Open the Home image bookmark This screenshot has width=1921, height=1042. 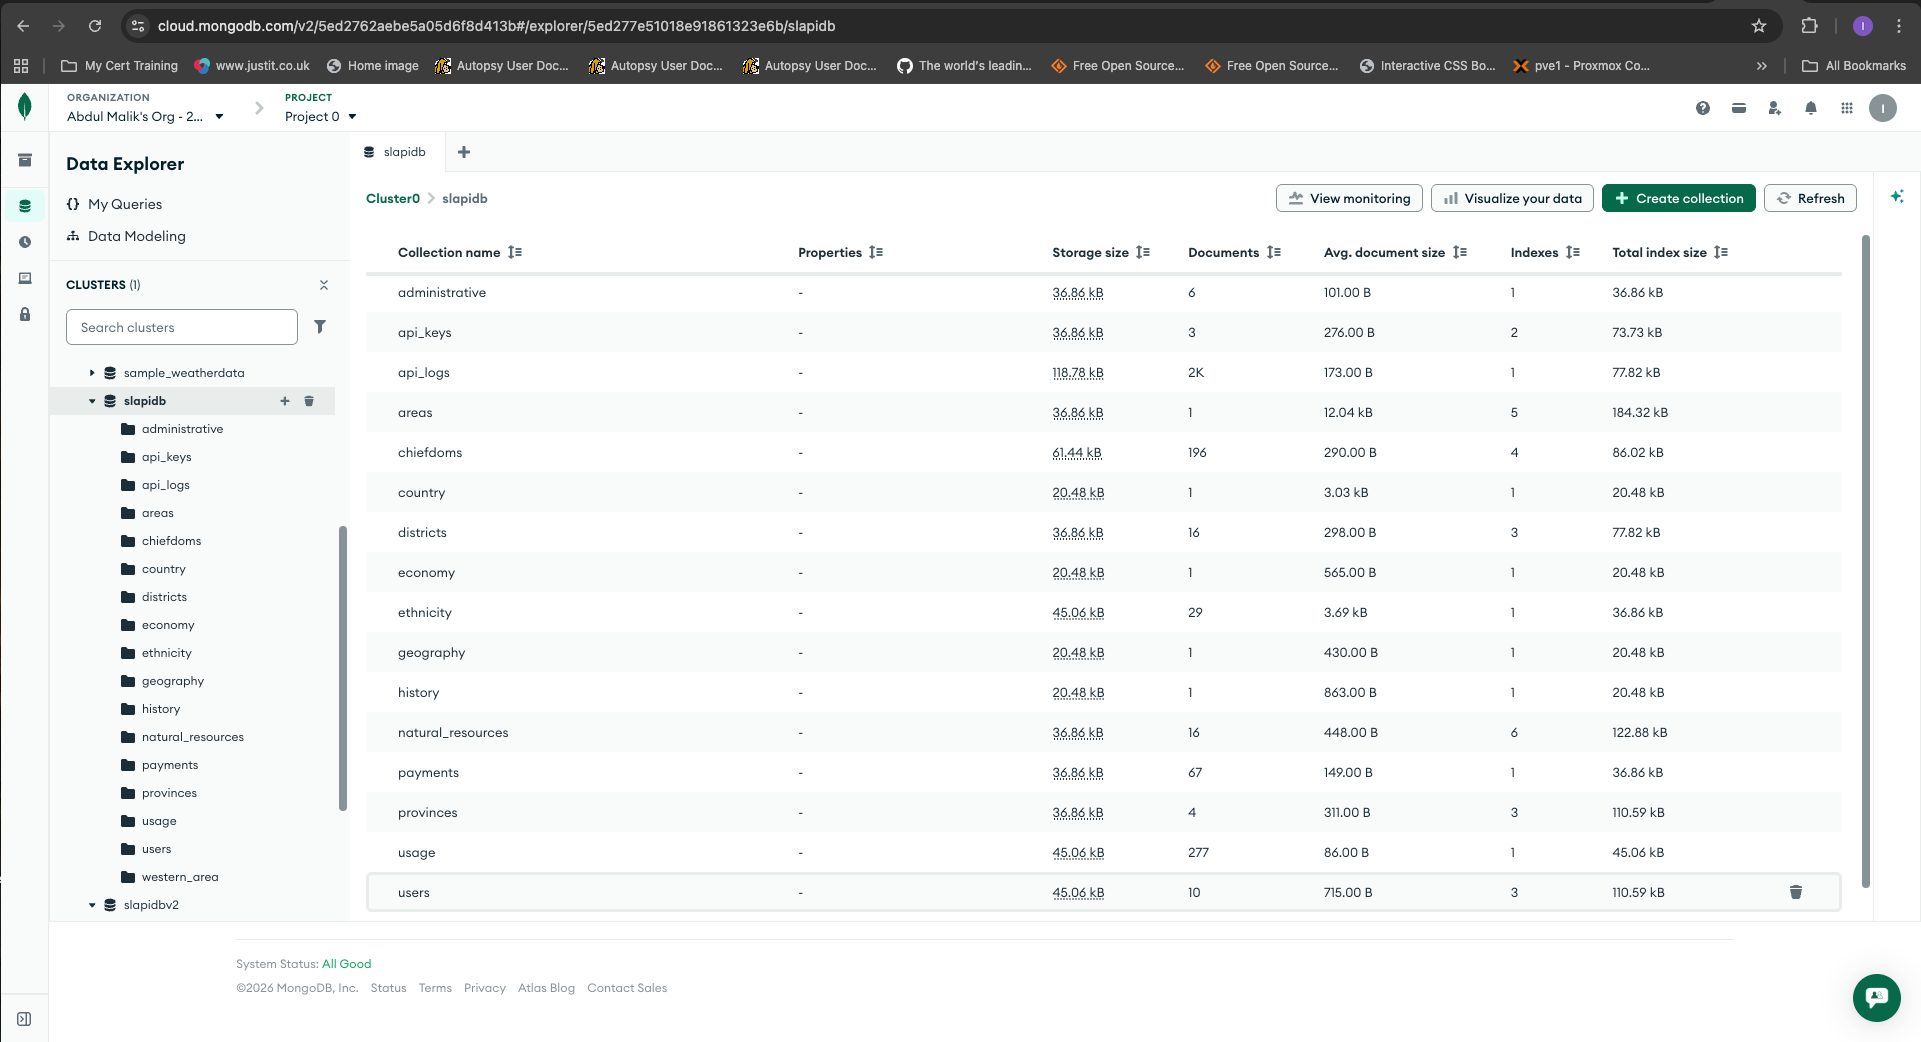[x=373, y=66]
